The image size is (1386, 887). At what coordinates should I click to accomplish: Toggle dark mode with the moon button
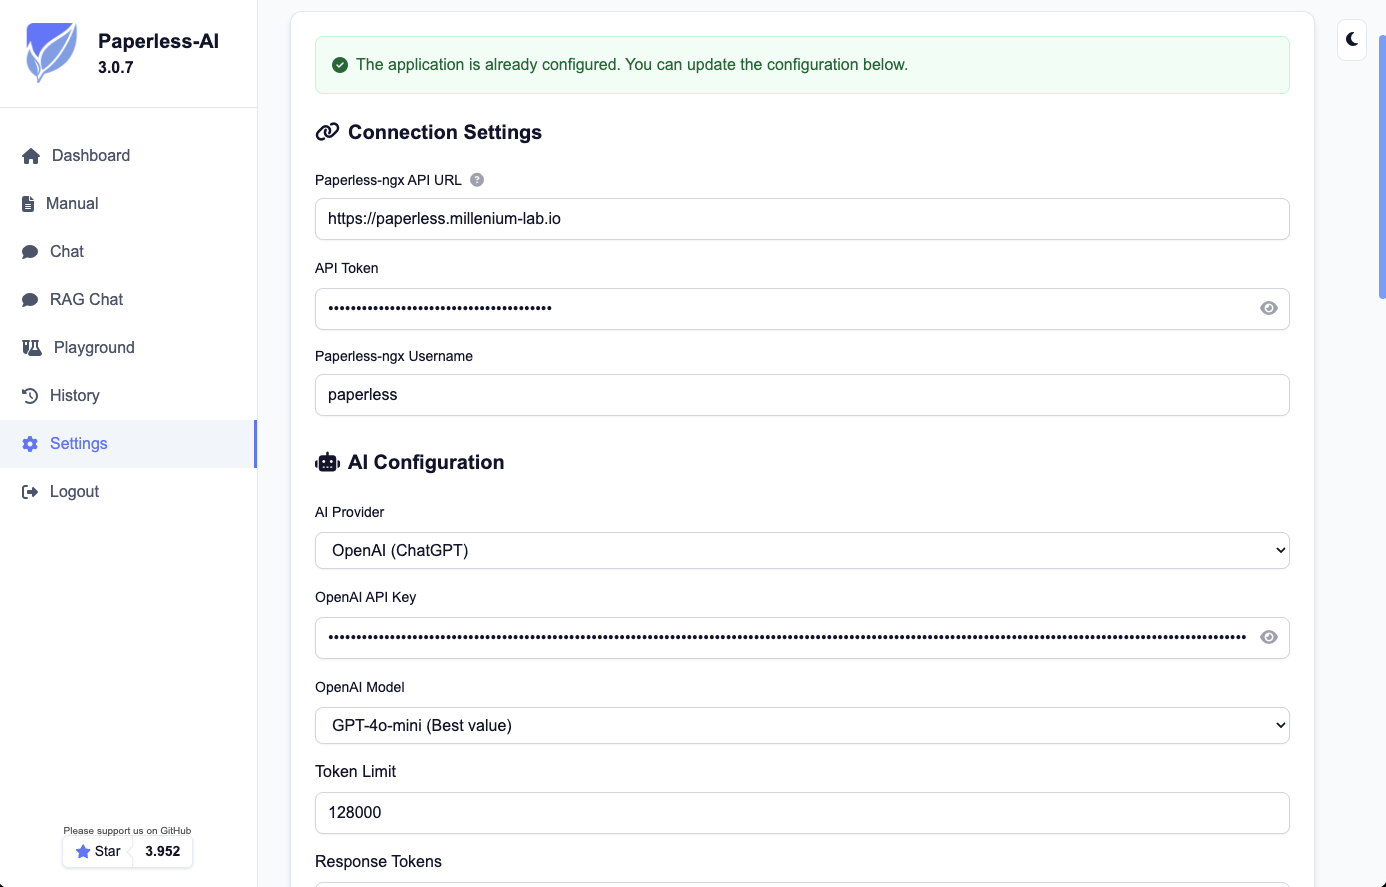(x=1352, y=40)
